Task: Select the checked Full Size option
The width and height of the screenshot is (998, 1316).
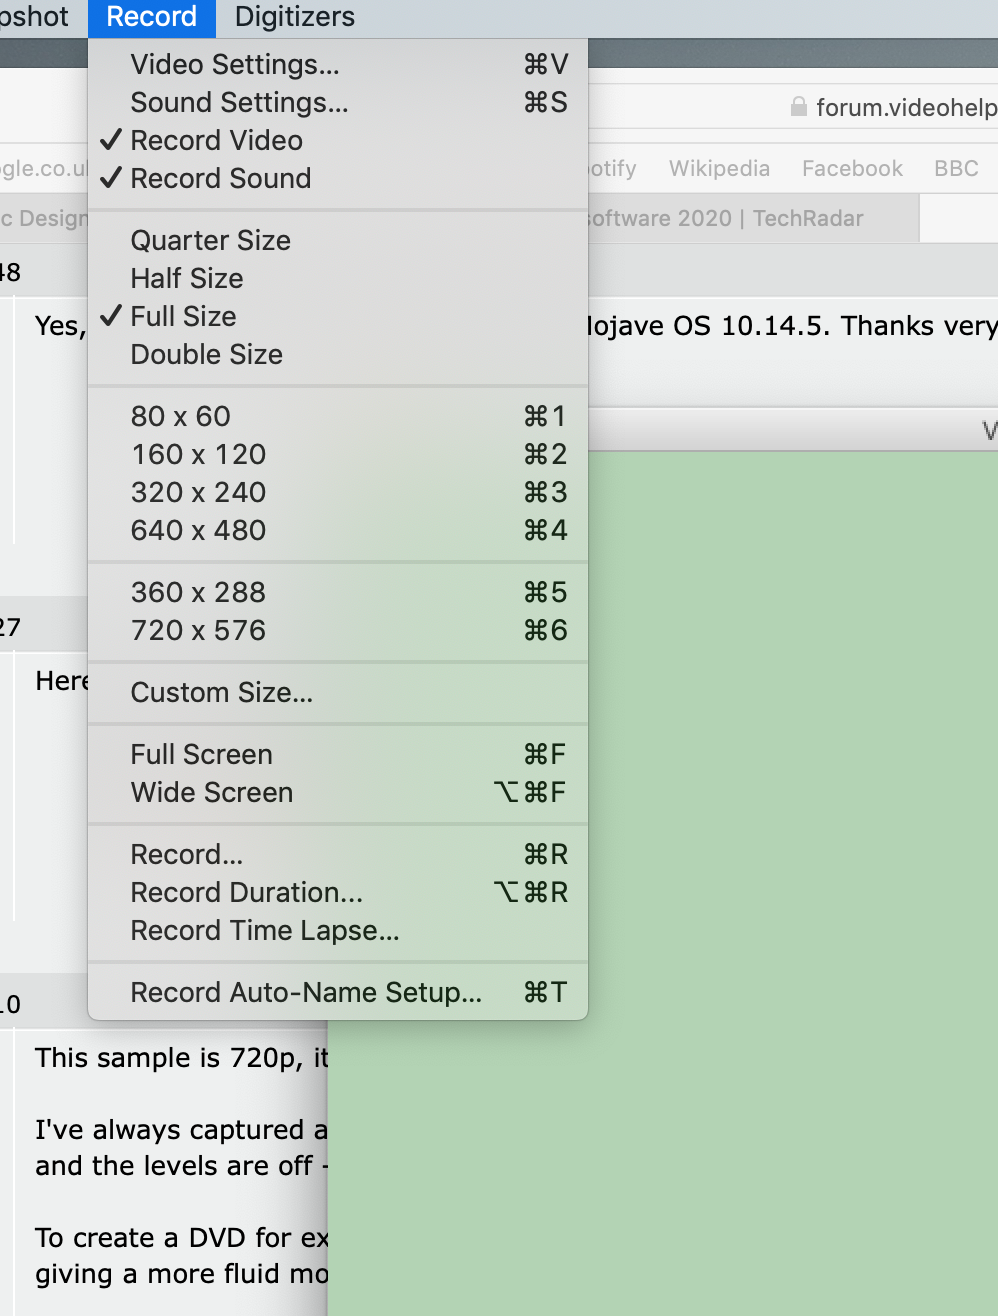Action: [x=183, y=317]
